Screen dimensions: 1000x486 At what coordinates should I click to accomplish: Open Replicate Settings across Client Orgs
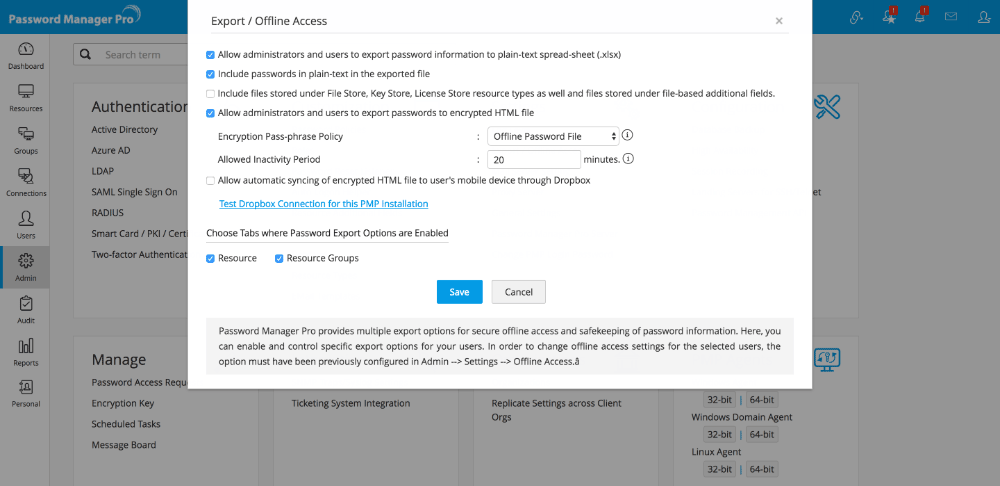pyautogui.click(x=556, y=410)
